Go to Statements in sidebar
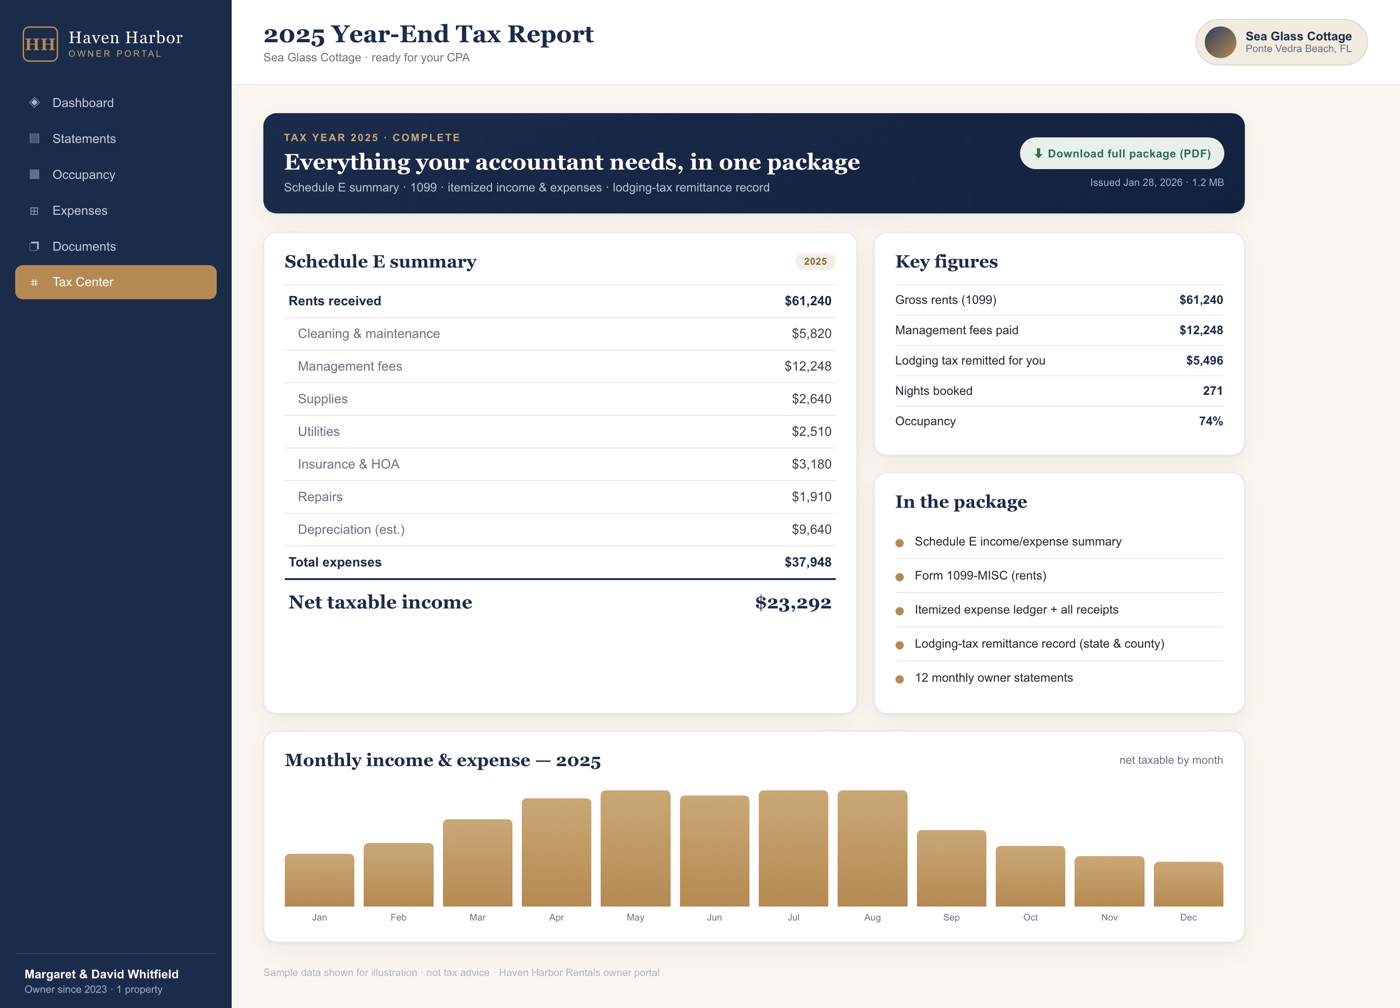 coord(116,138)
